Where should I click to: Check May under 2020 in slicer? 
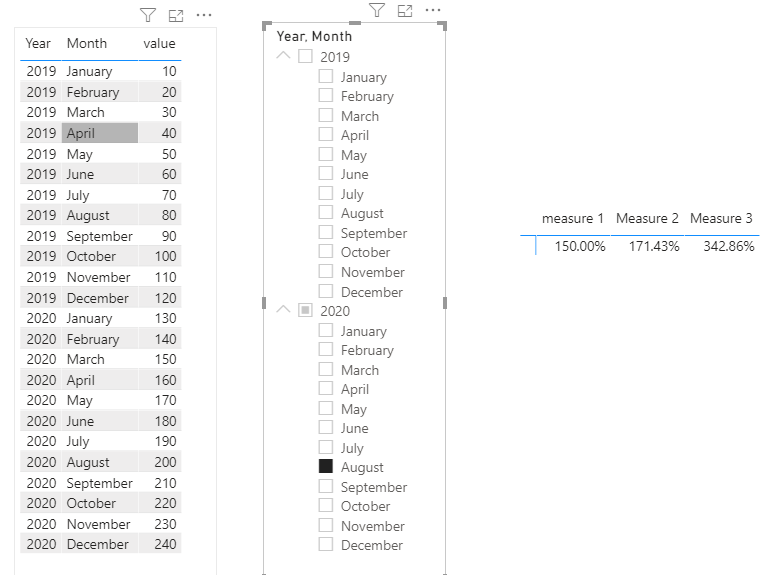[x=326, y=407]
